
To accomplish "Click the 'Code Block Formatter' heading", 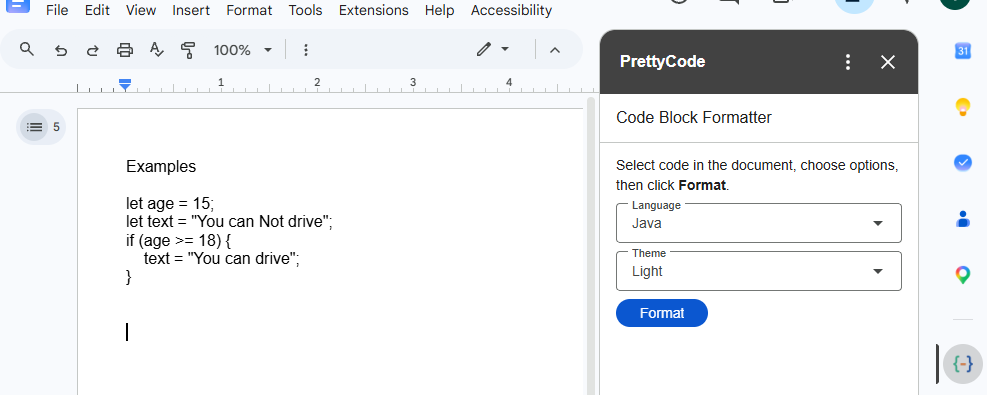I will (694, 118).
